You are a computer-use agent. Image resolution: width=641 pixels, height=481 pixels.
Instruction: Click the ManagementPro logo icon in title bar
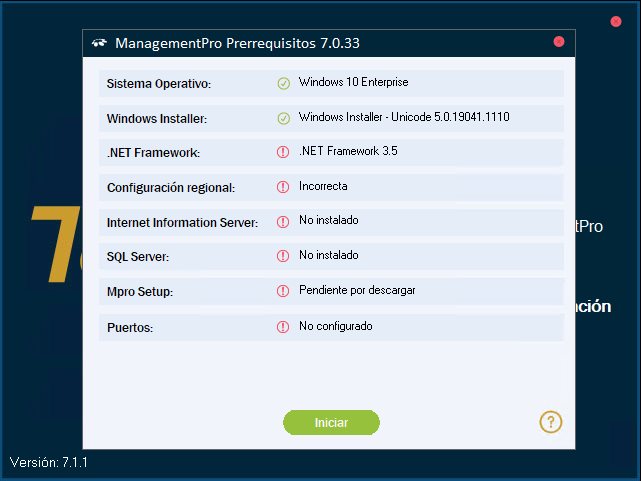[99, 43]
